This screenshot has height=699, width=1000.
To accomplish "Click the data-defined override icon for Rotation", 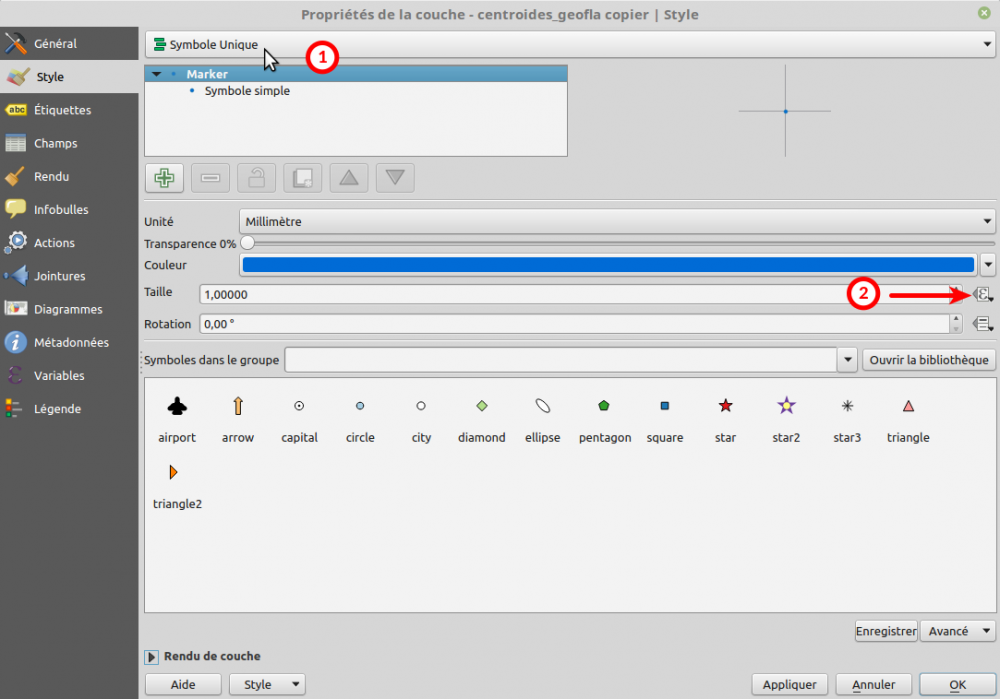I will pyautogui.click(x=983, y=324).
